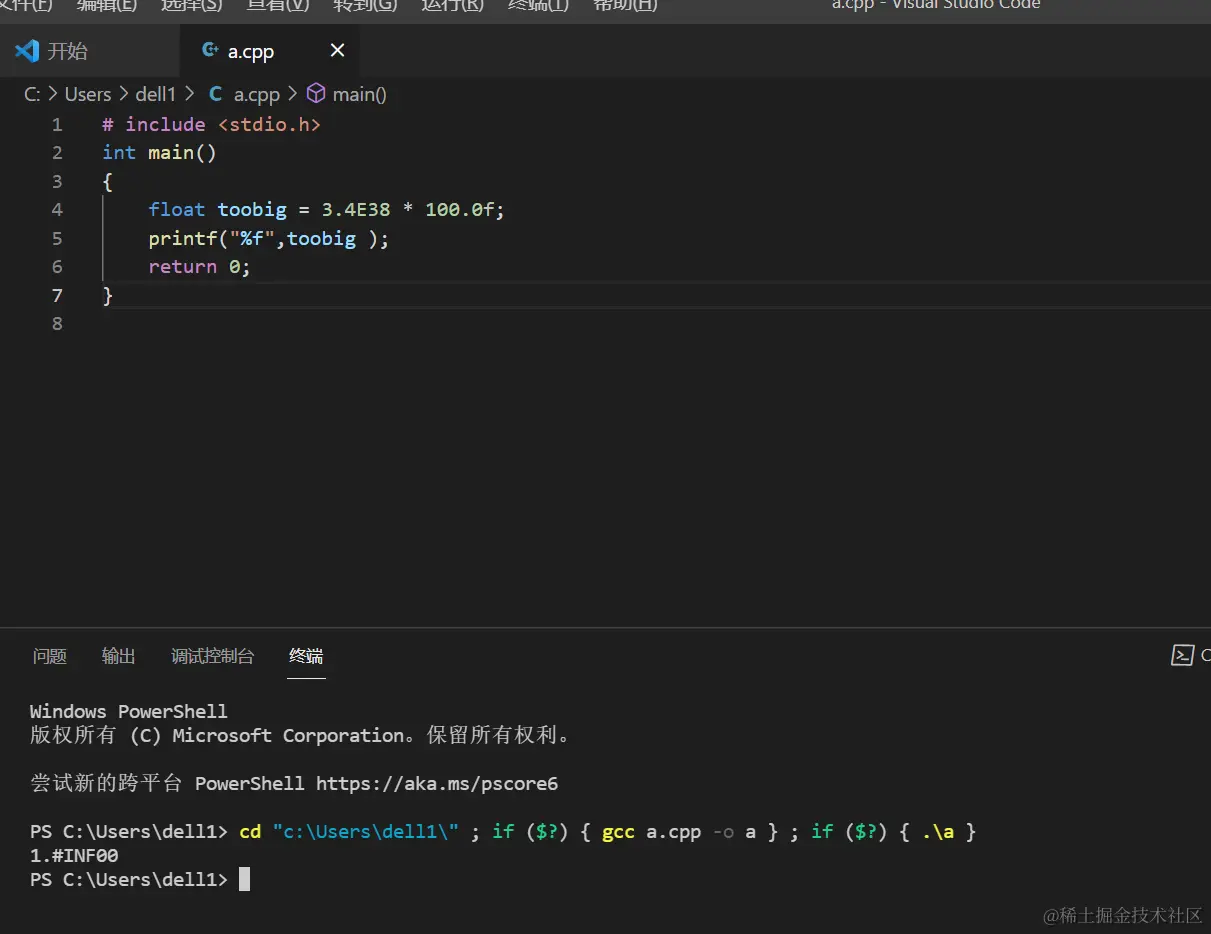Viewport: 1211px width, 934px height.
Task: Click the VS Code logo on 开始 tab
Action: tap(27, 50)
